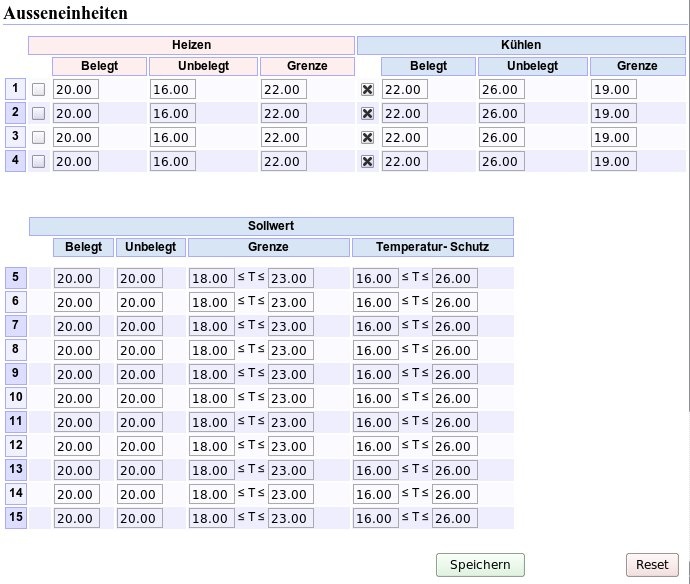The width and height of the screenshot is (690, 584).
Task: Edit upper Grenze value for unit 12
Action: pos(290,446)
